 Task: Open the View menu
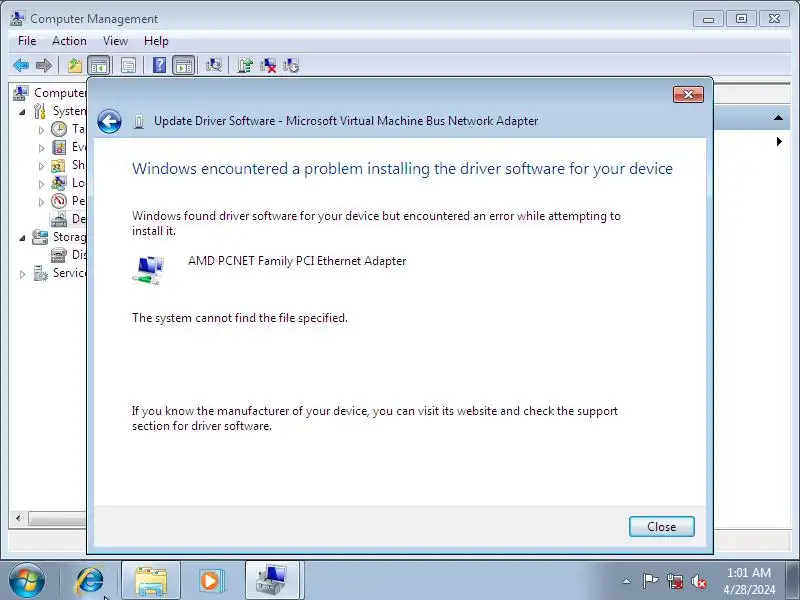(x=115, y=41)
